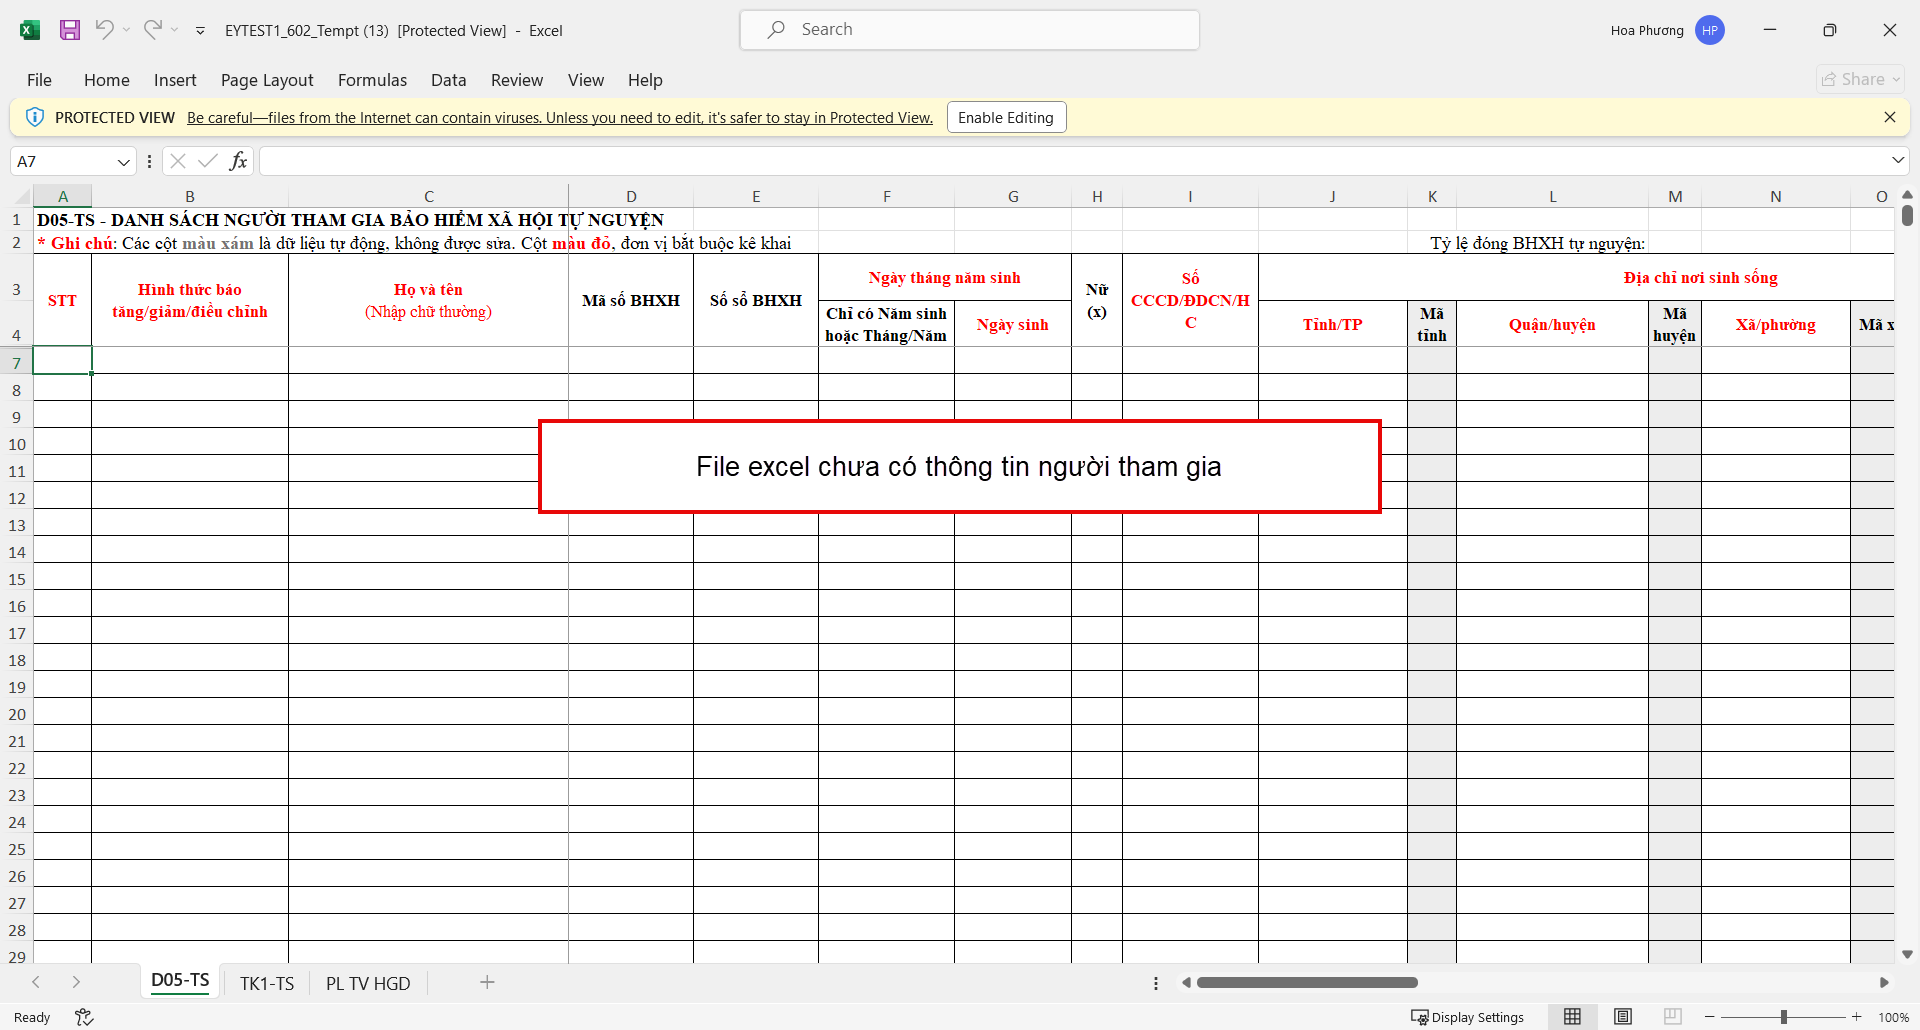The image size is (1920, 1030).
Task: Add a new sheet with plus icon
Action: tap(487, 983)
